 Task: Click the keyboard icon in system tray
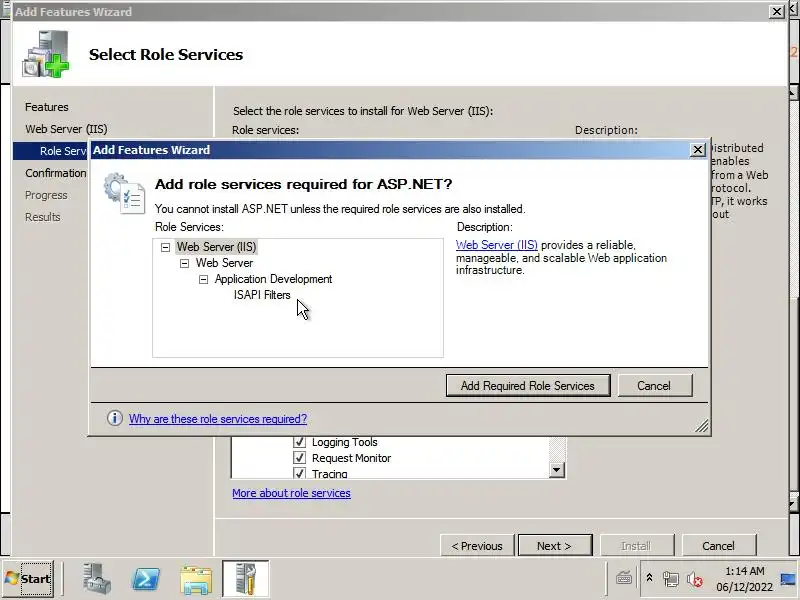point(623,579)
